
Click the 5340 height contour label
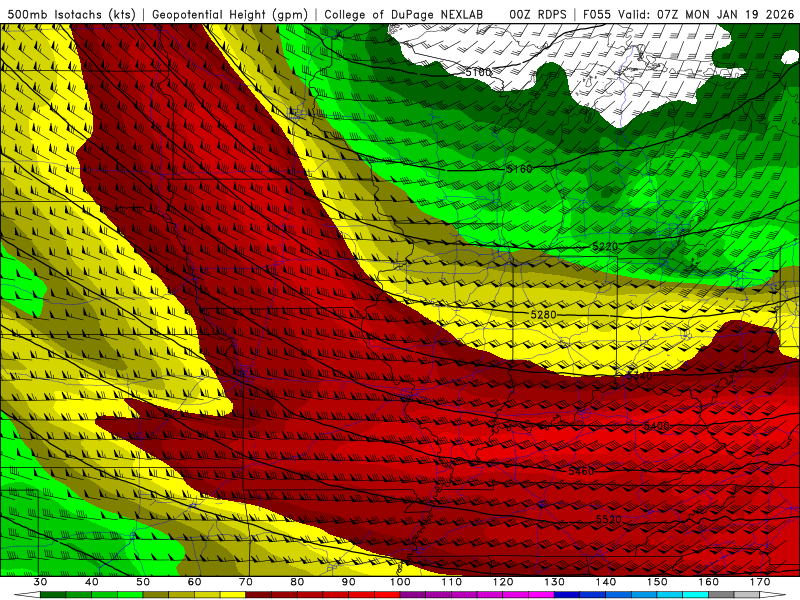pyautogui.click(x=639, y=376)
